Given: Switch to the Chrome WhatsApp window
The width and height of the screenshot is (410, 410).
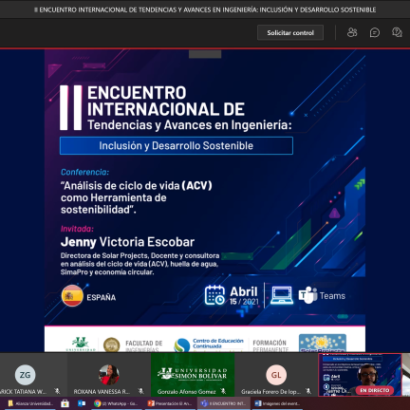Looking at the screenshot, I should coord(116,403).
